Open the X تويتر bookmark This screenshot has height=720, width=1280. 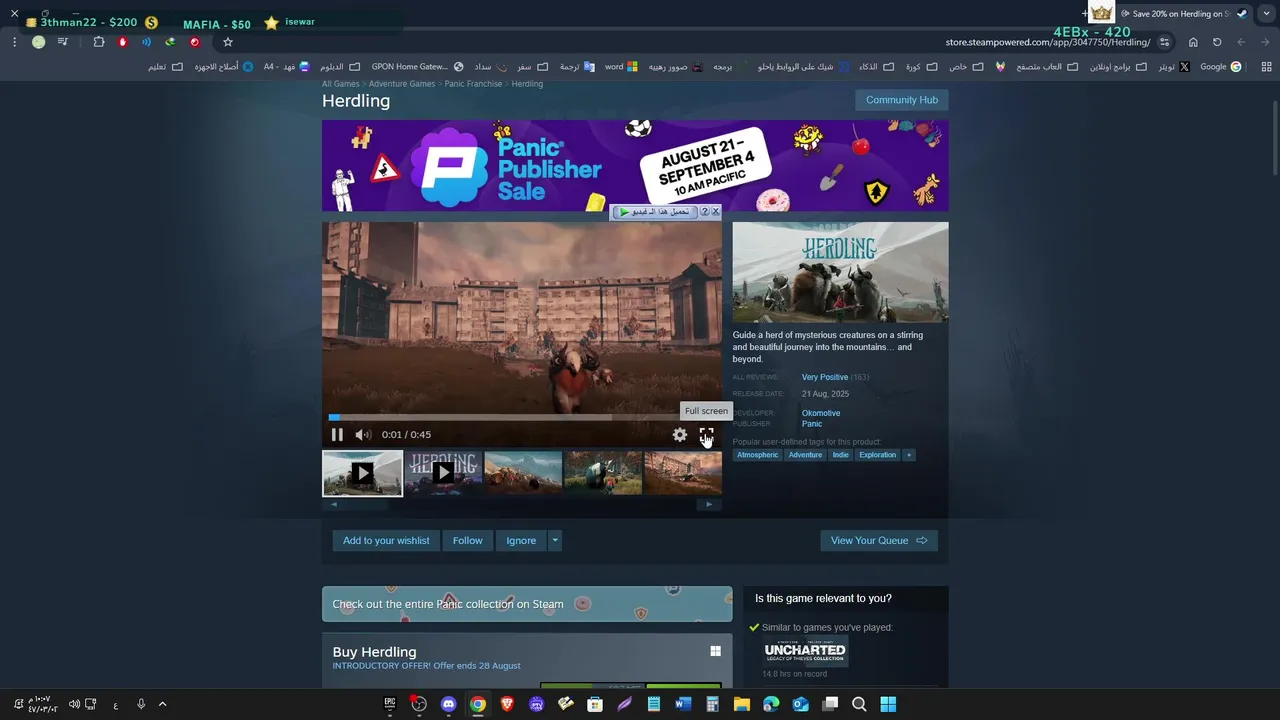pos(1174,67)
